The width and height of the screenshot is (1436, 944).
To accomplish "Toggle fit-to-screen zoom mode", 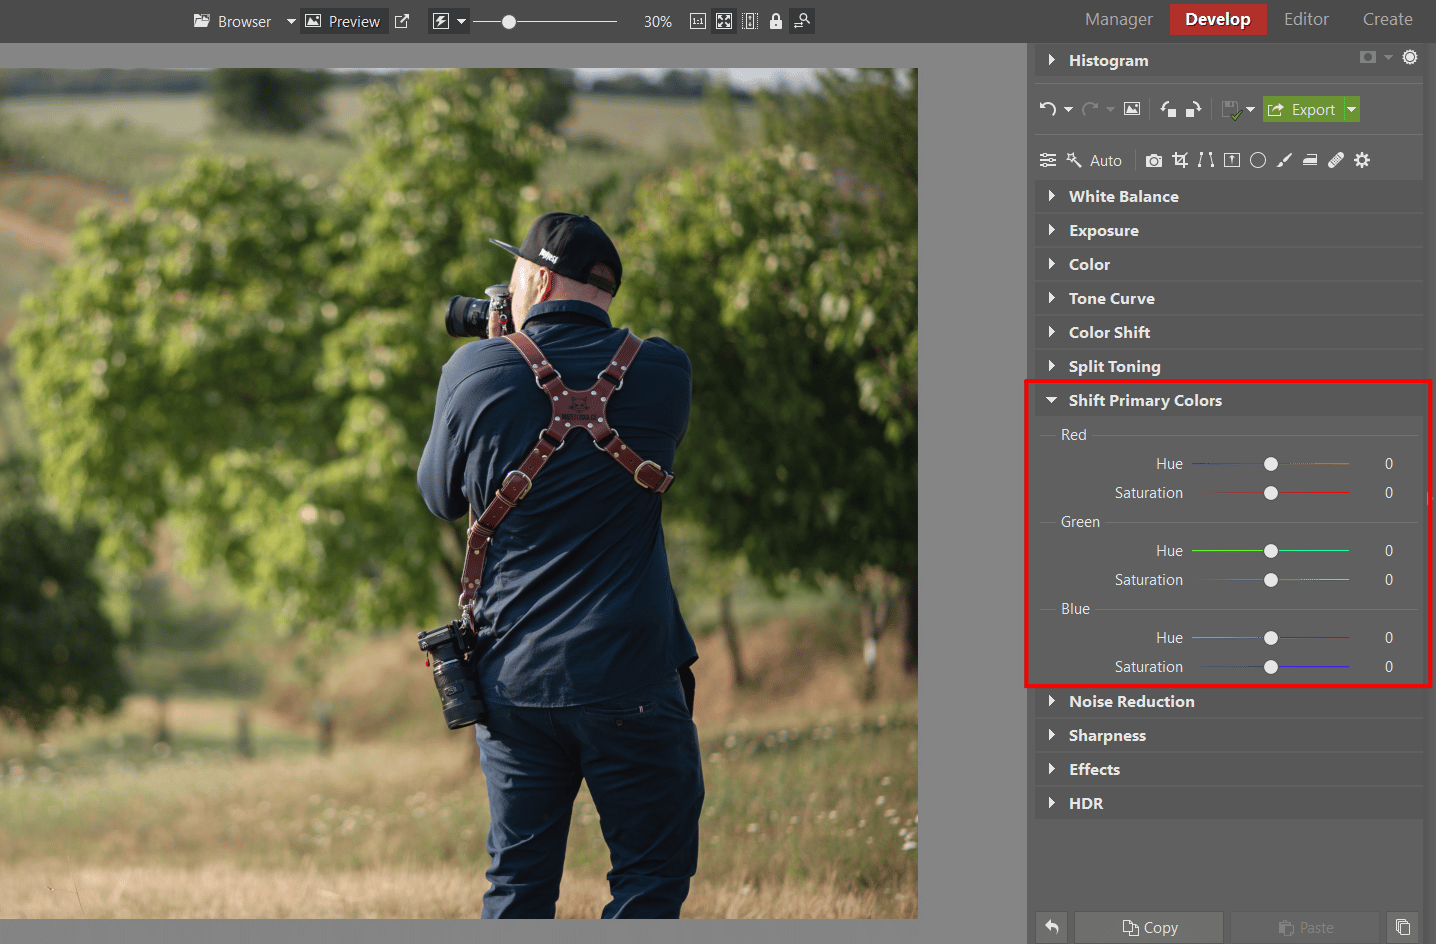I will point(724,21).
